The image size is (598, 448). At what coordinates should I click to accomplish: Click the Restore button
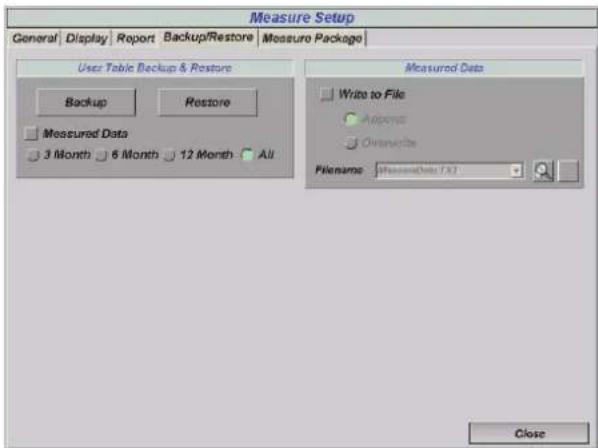point(207,102)
